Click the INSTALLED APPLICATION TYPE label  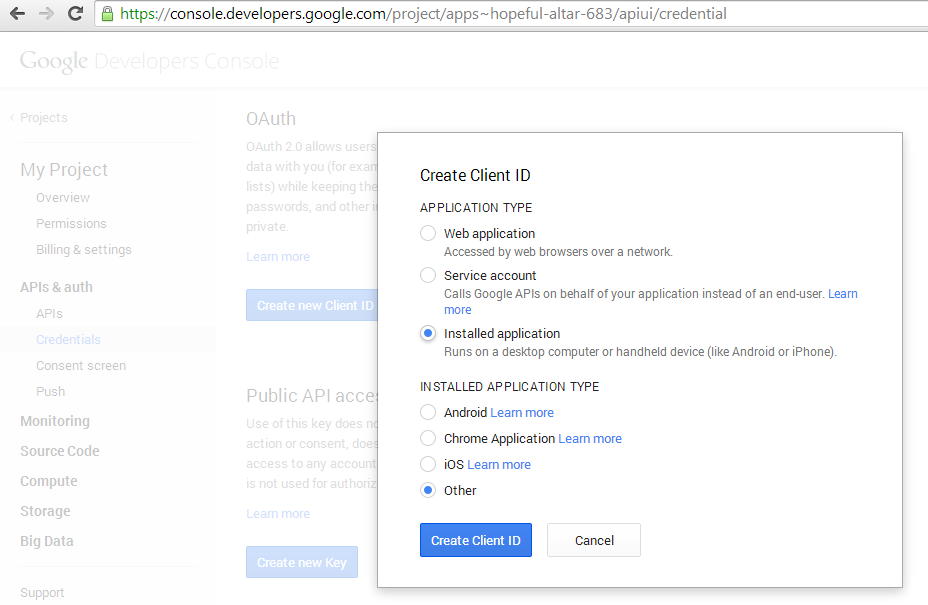point(510,387)
